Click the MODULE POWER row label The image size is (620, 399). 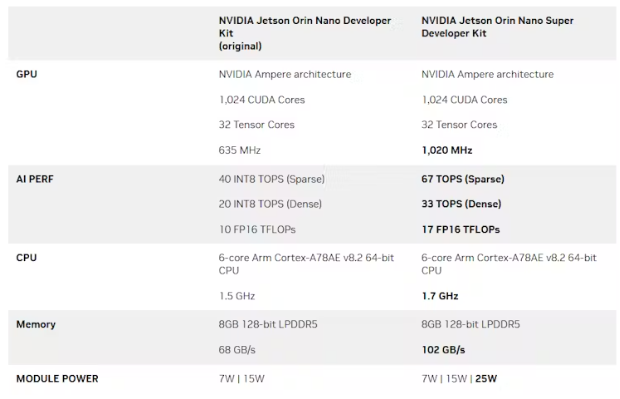pyautogui.click(x=57, y=378)
